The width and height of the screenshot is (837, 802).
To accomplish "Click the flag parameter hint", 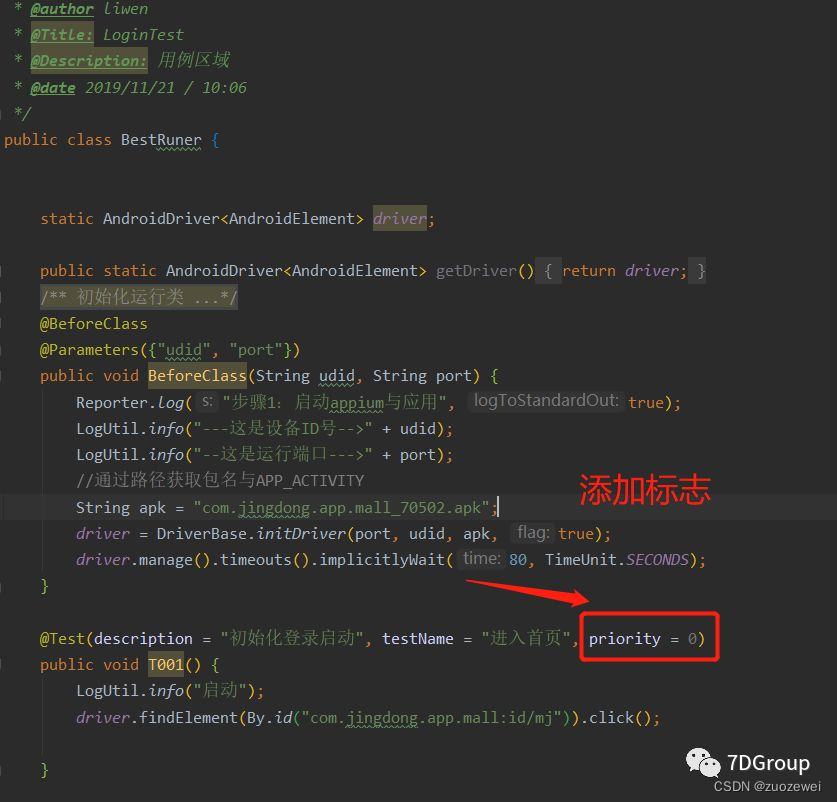I will pos(533,533).
